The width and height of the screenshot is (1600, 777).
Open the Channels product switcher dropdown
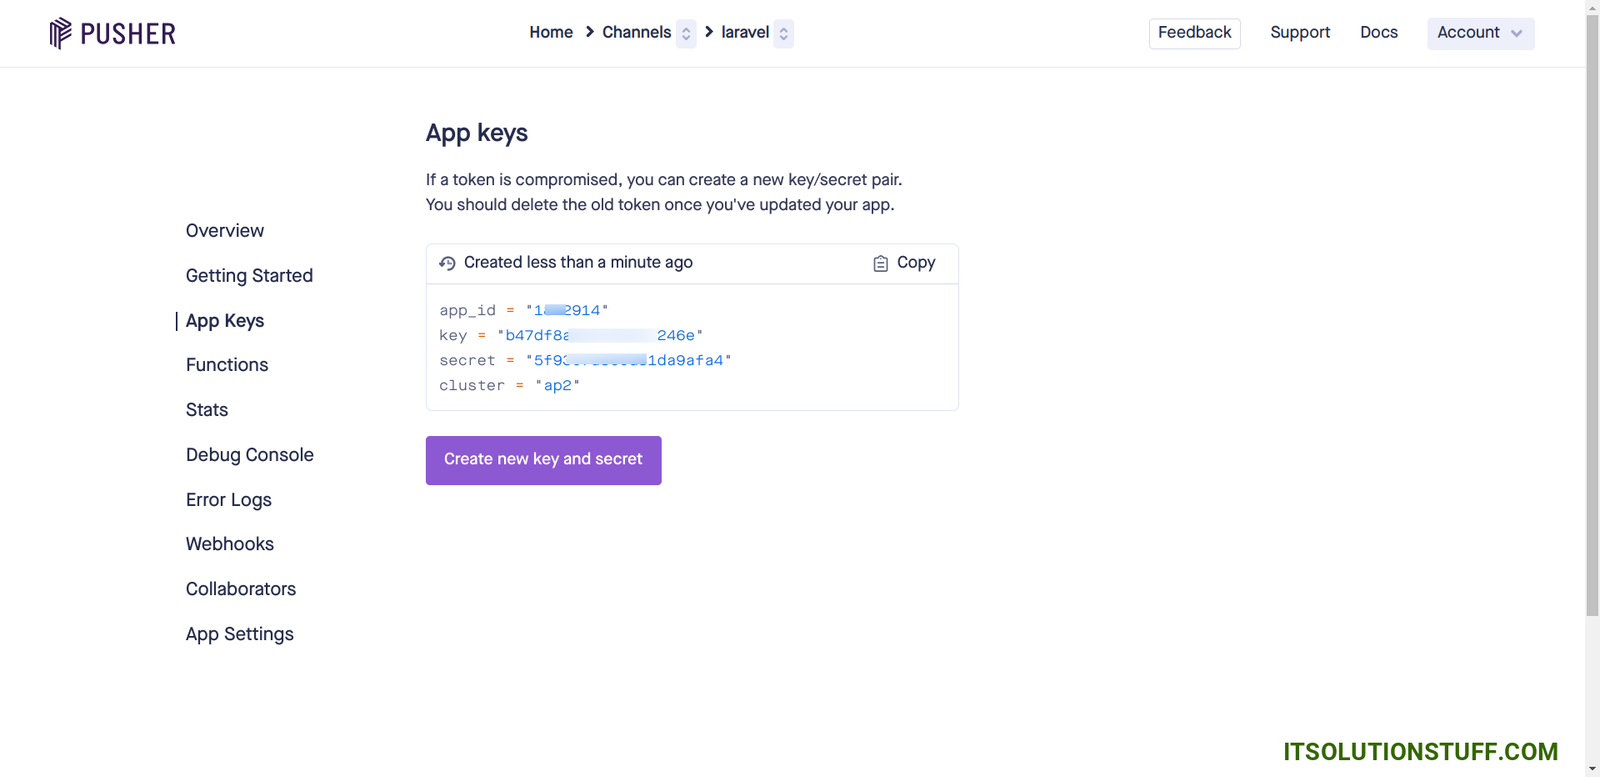(686, 34)
